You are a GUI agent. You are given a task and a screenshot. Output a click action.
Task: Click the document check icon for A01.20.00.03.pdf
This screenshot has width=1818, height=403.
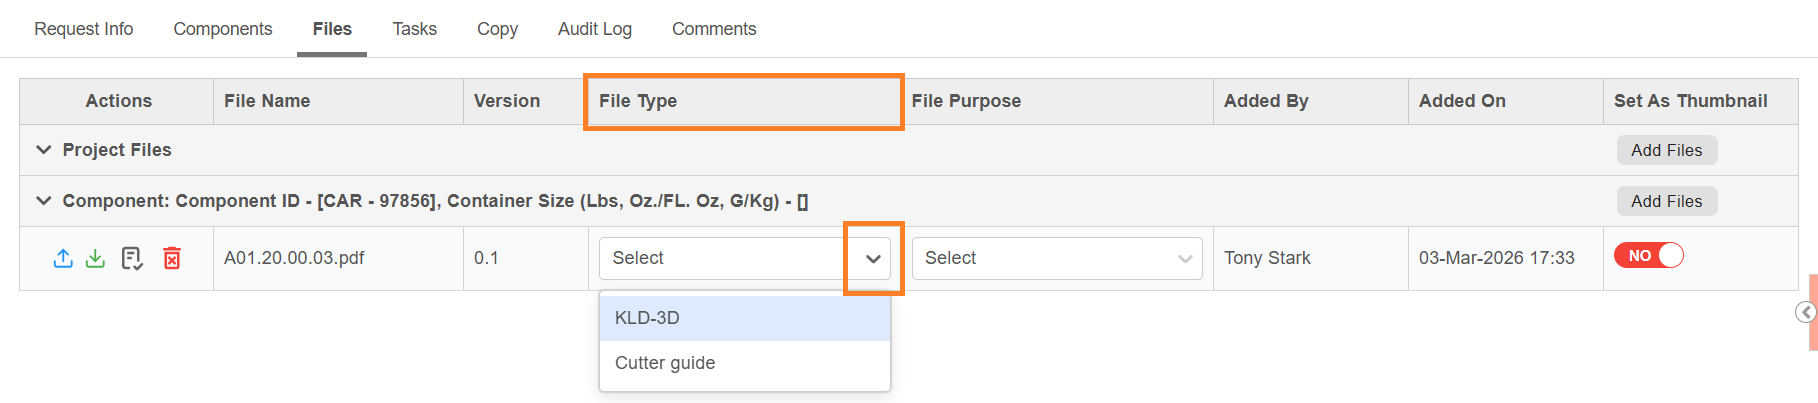(132, 258)
